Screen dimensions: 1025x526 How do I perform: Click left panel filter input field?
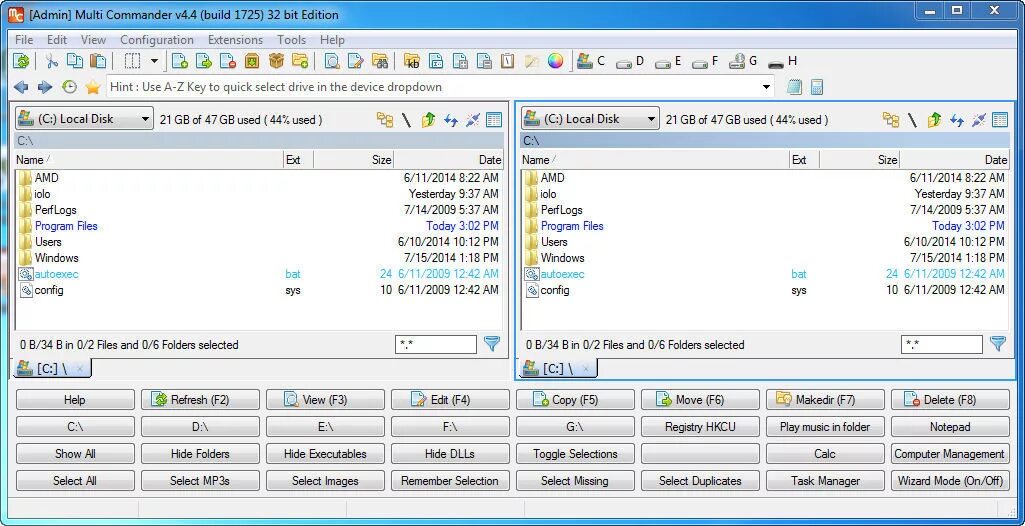(436, 344)
